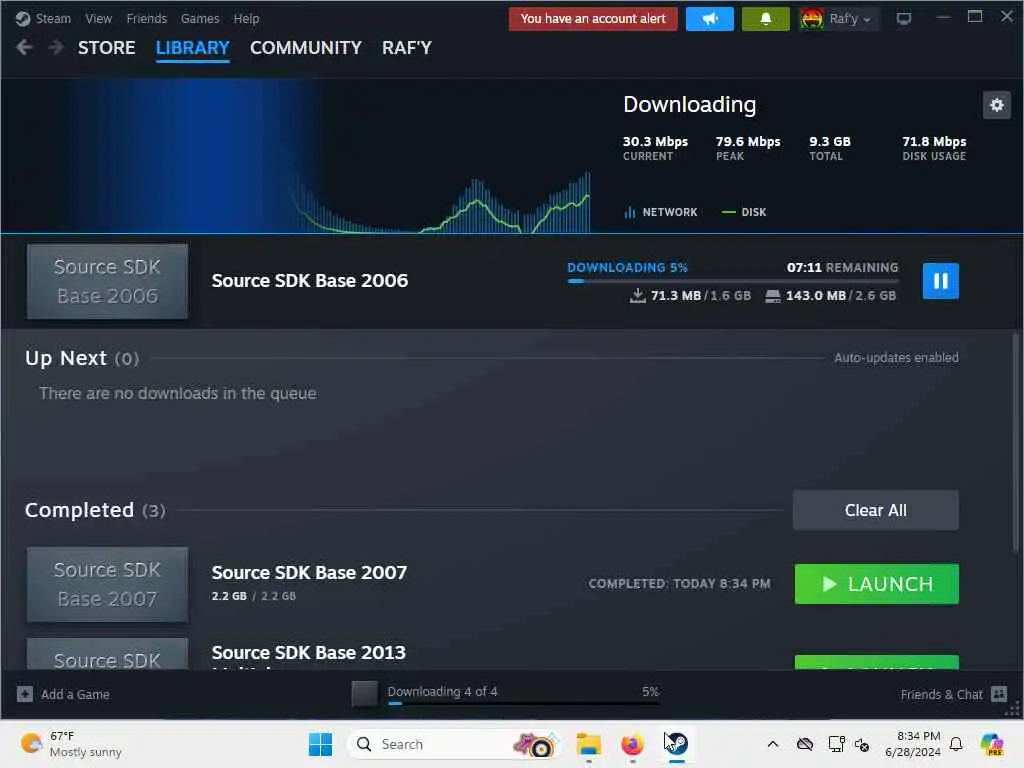Go to the LIBRARY tab
The width and height of the screenshot is (1024, 768).
[x=193, y=48]
